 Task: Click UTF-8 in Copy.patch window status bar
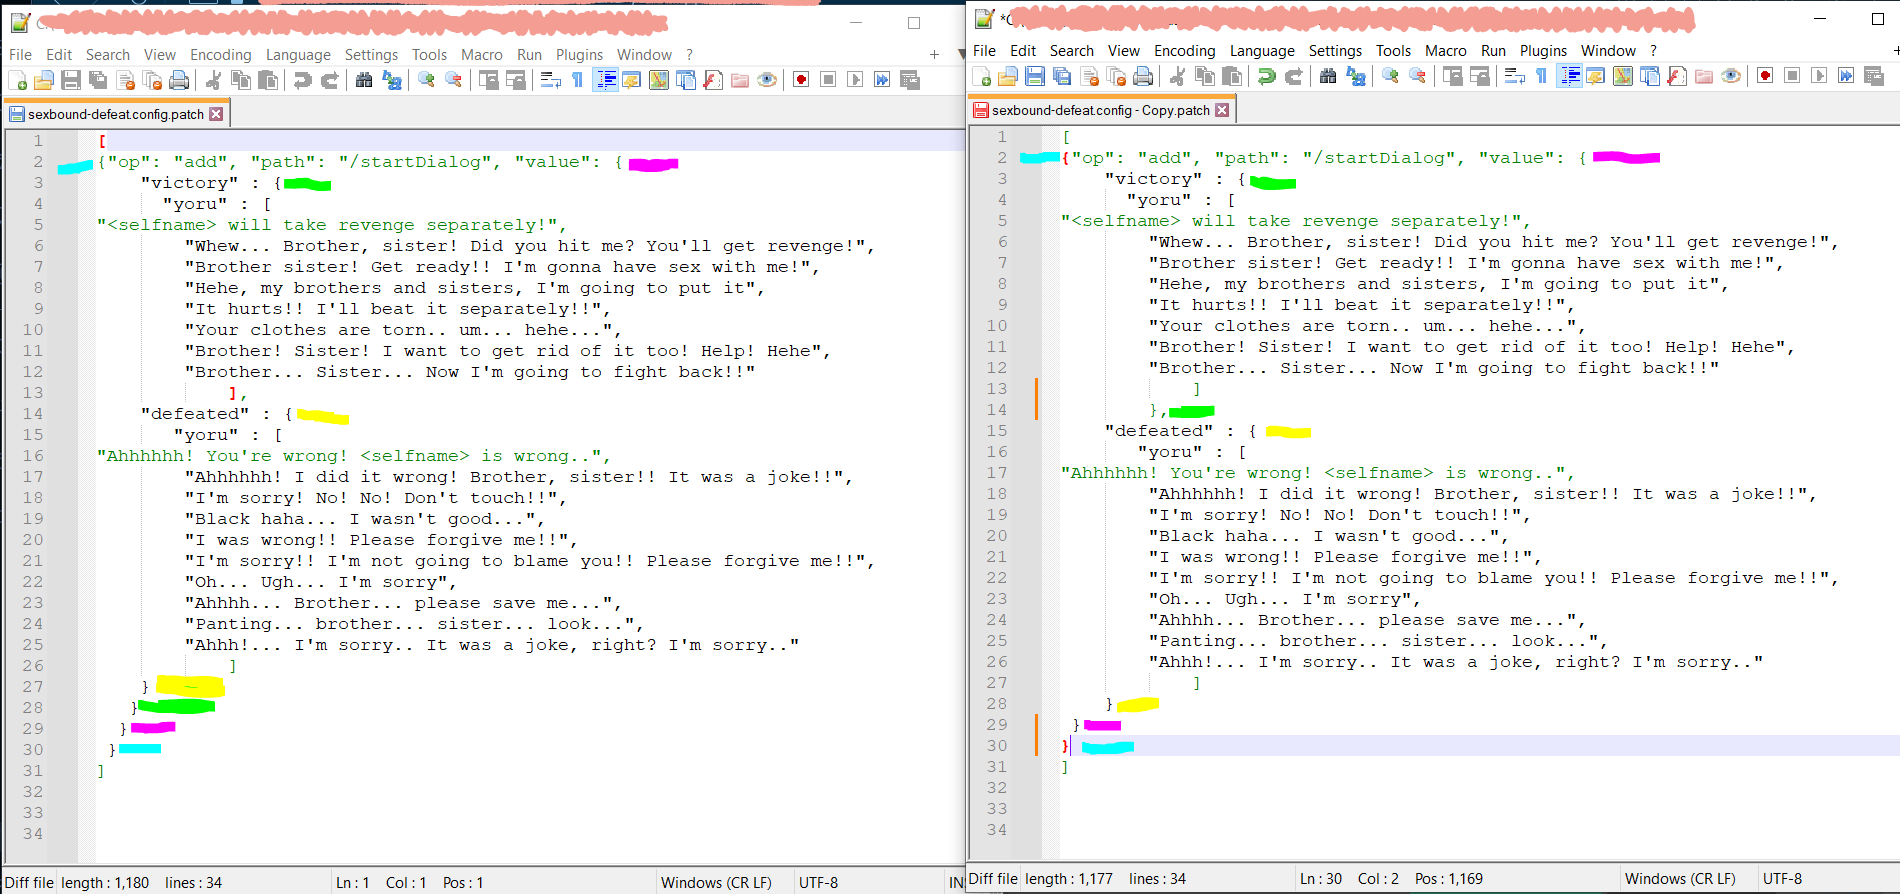(x=1783, y=879)
